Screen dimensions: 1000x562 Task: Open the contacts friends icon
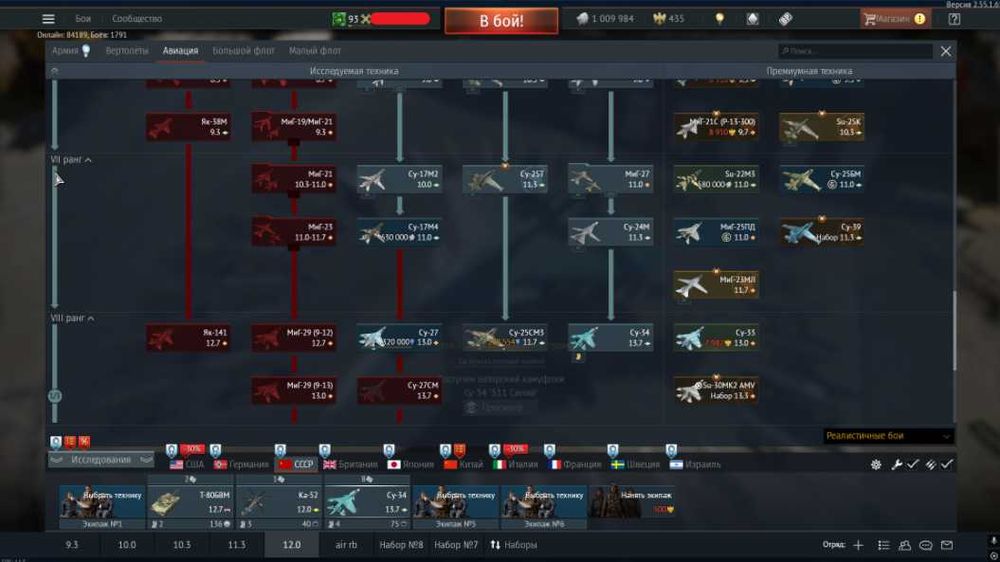pos(904,545)
